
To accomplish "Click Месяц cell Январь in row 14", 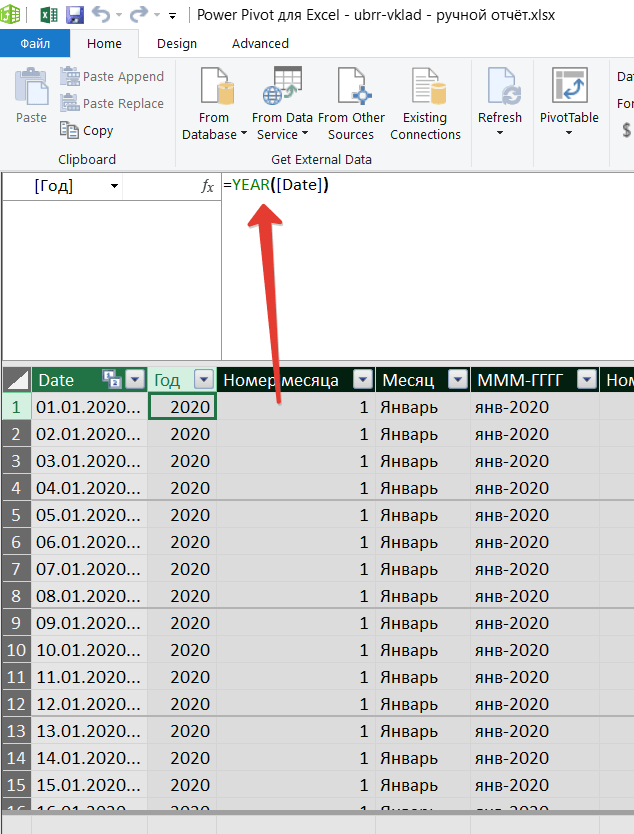I will pos(423,758).
